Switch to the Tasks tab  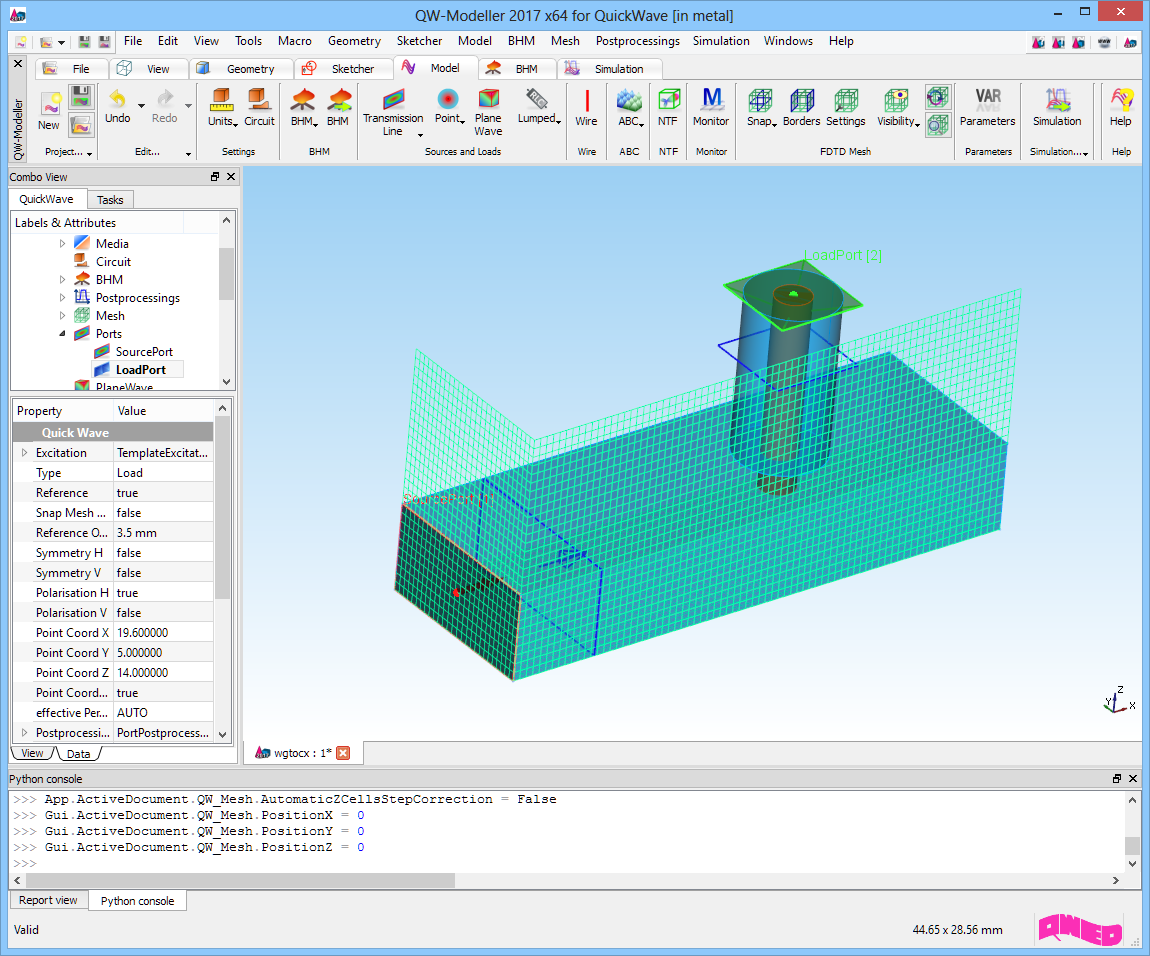click(110, 200)
